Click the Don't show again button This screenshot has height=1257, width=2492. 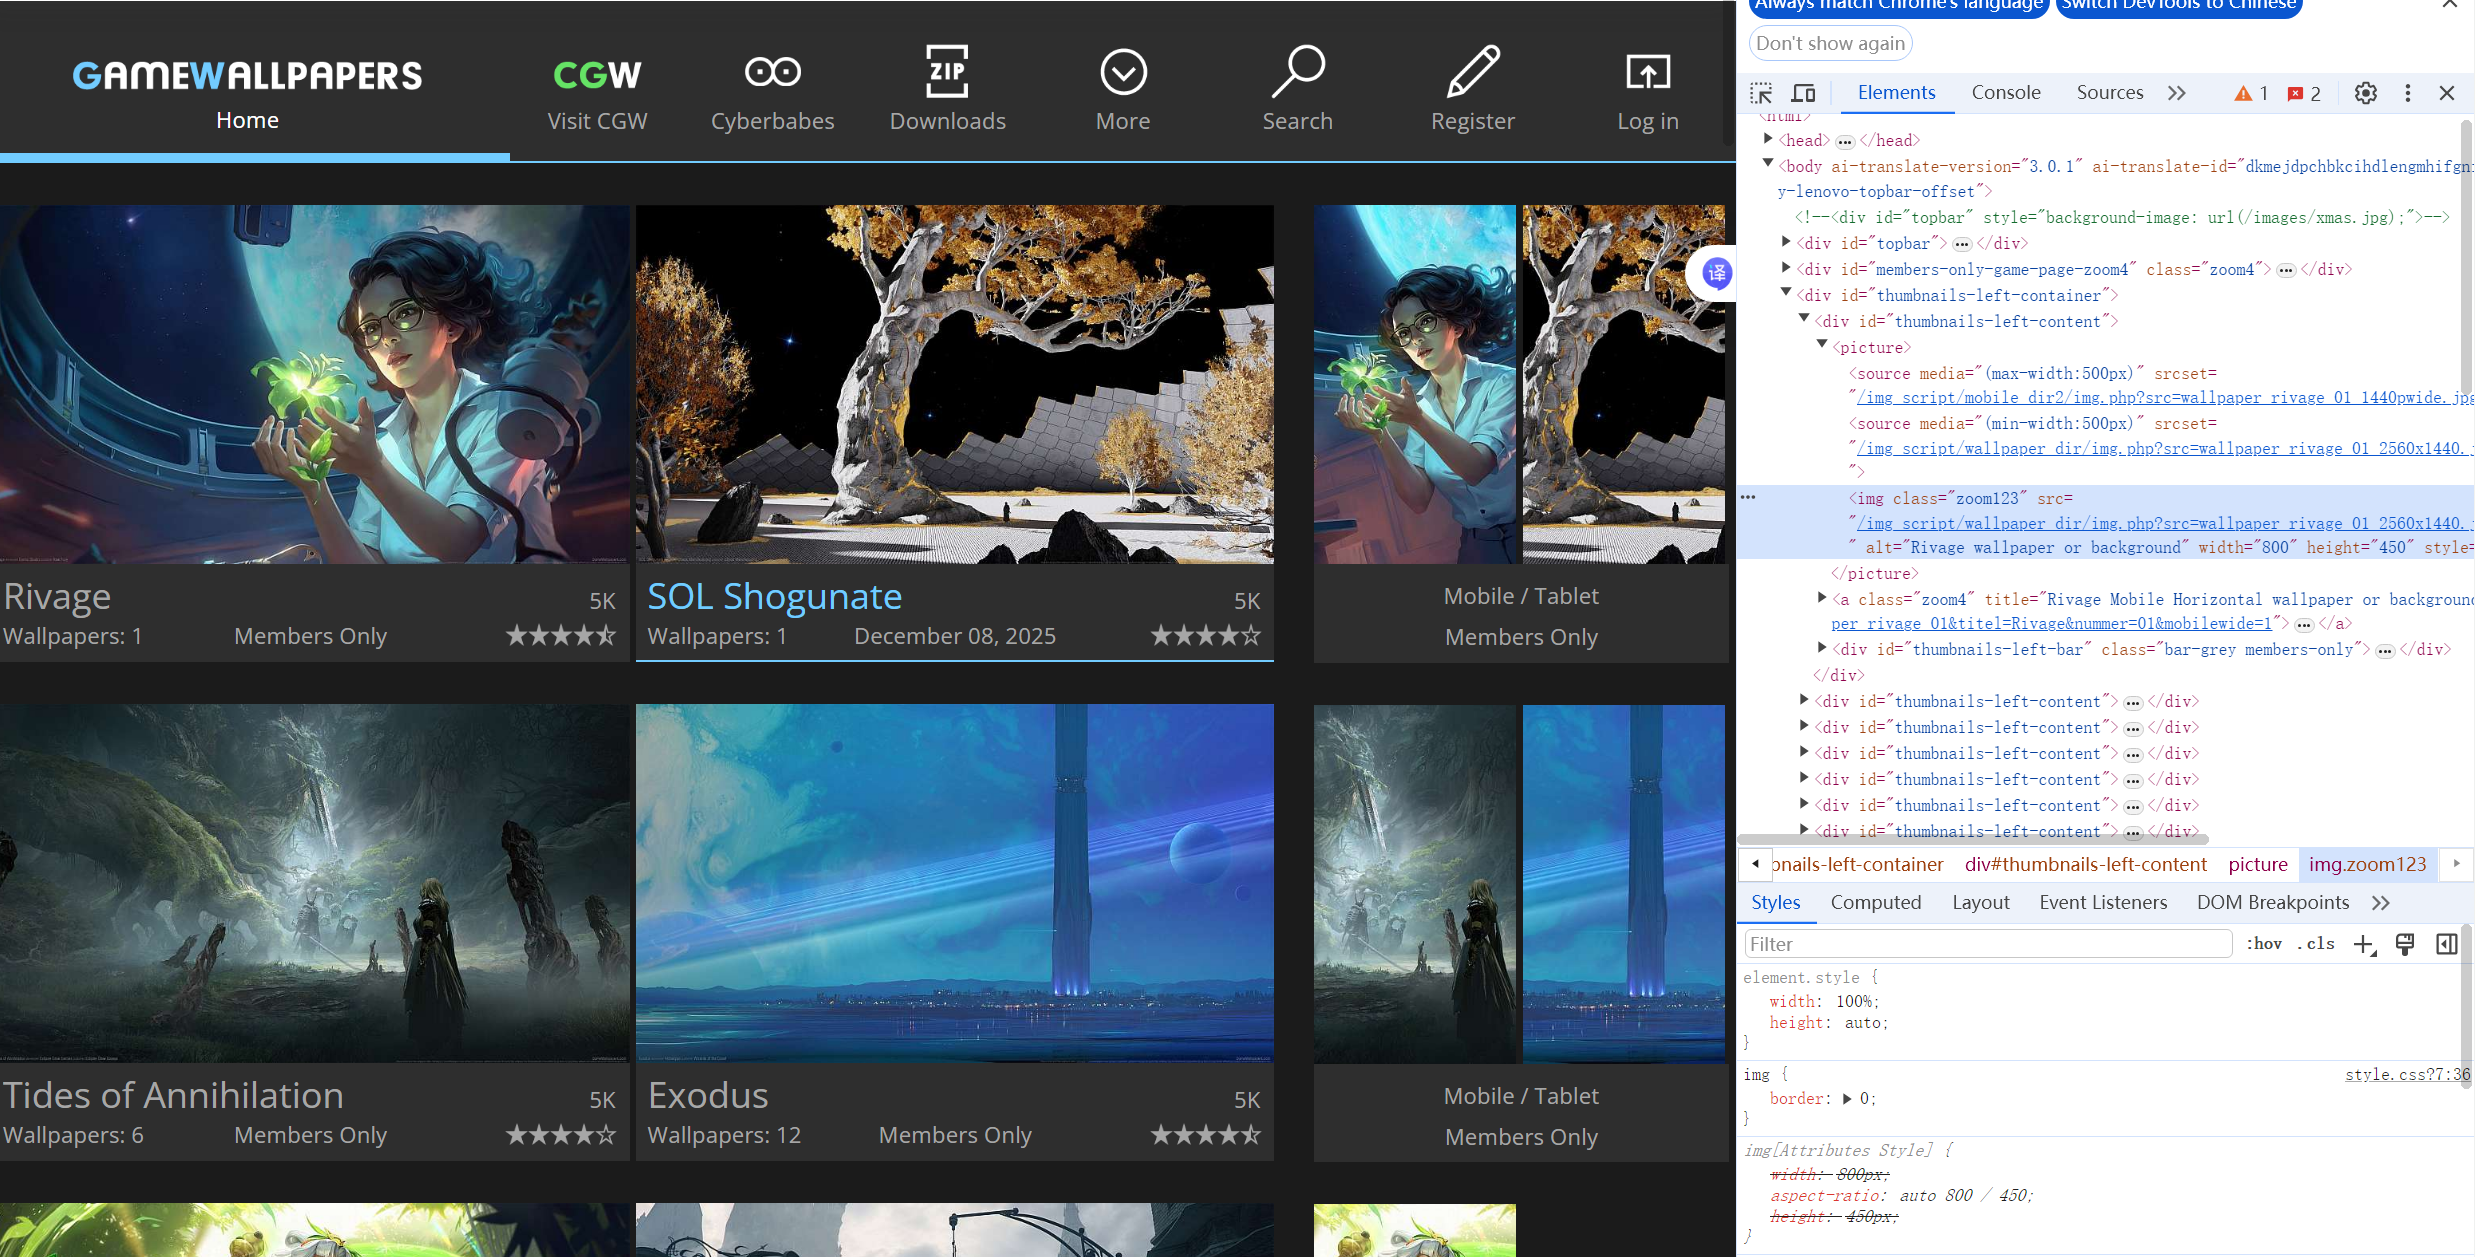click(x=1830, y=43)
